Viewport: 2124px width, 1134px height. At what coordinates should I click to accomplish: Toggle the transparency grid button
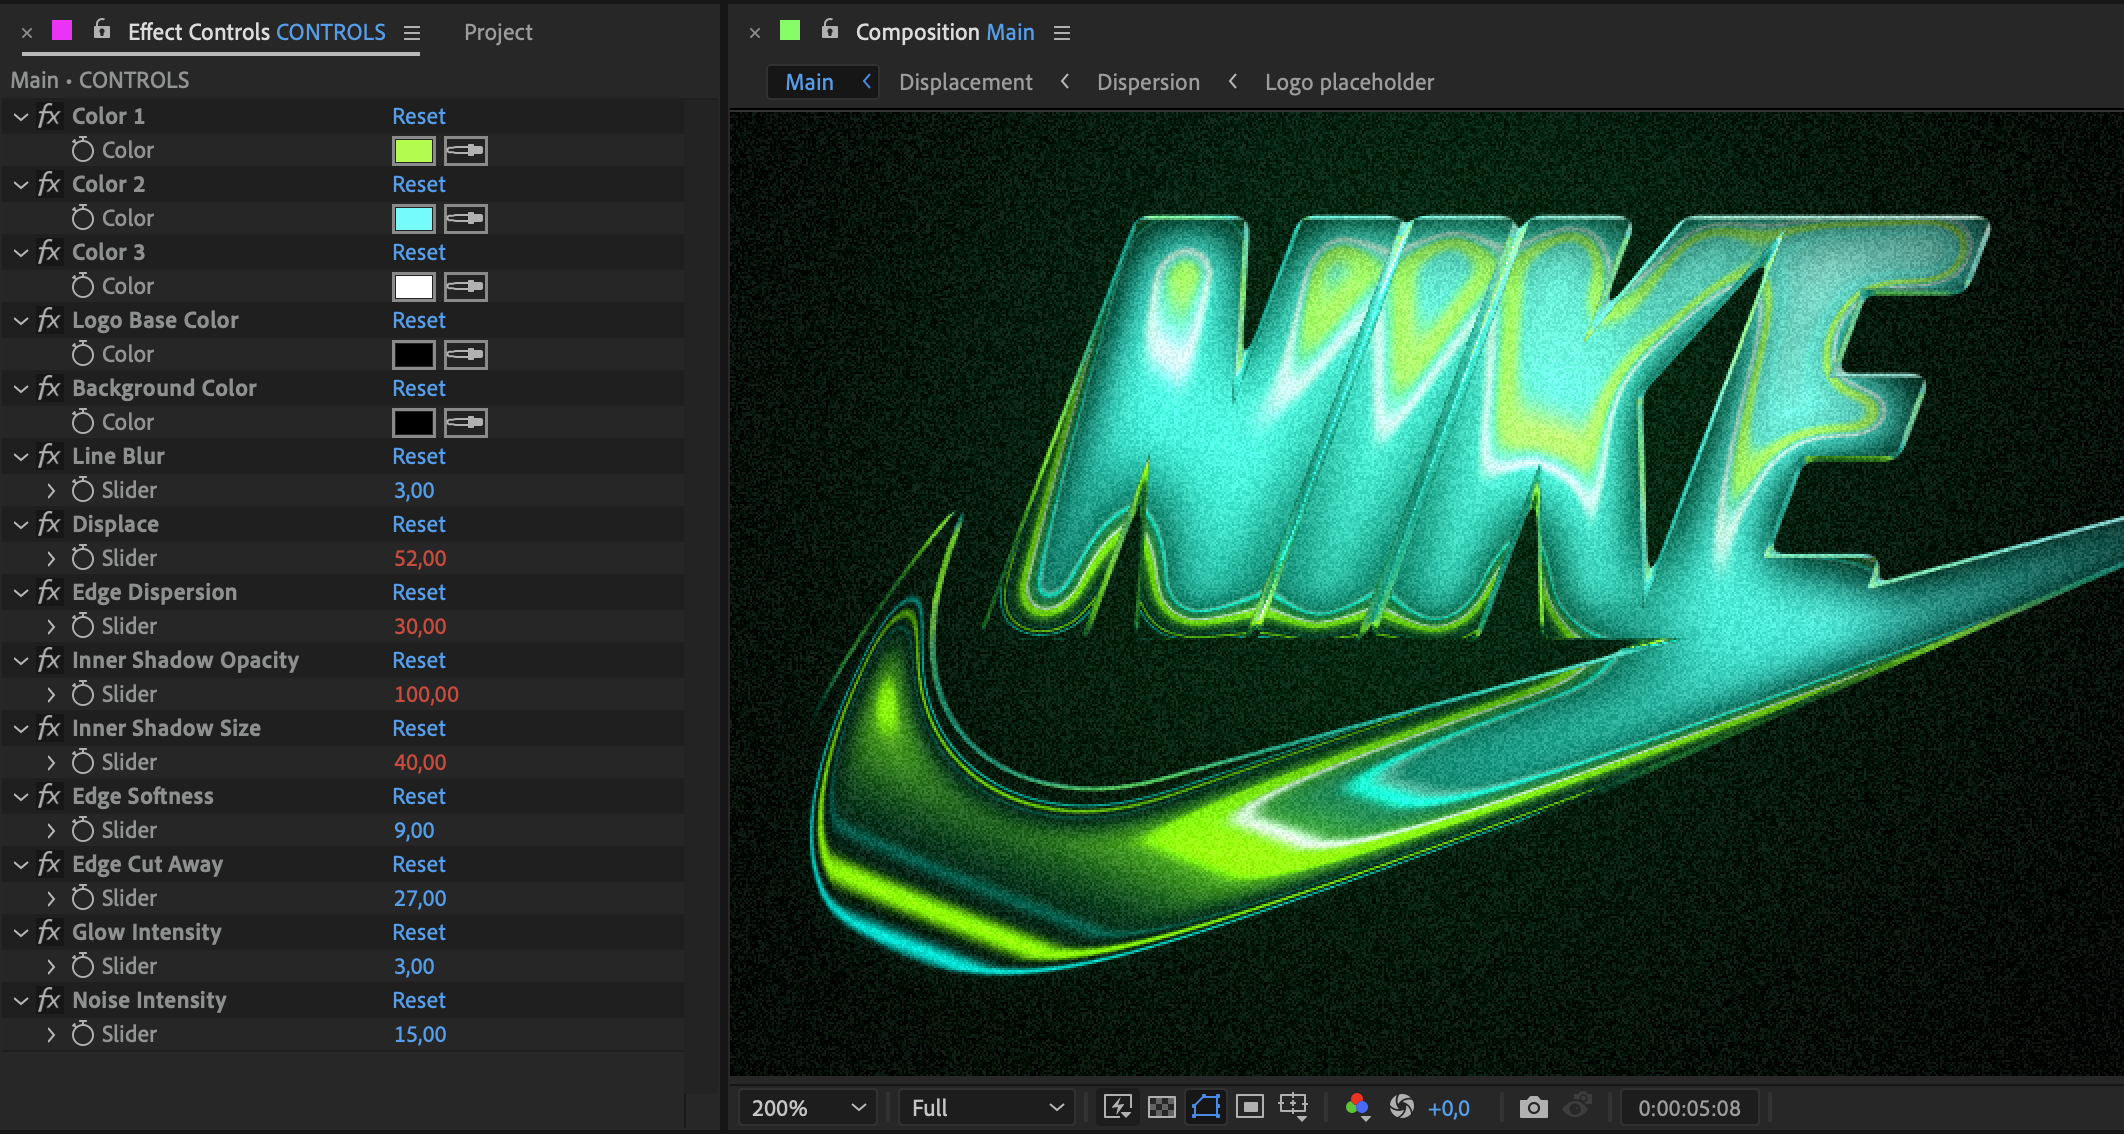tap(1161, 1107)
